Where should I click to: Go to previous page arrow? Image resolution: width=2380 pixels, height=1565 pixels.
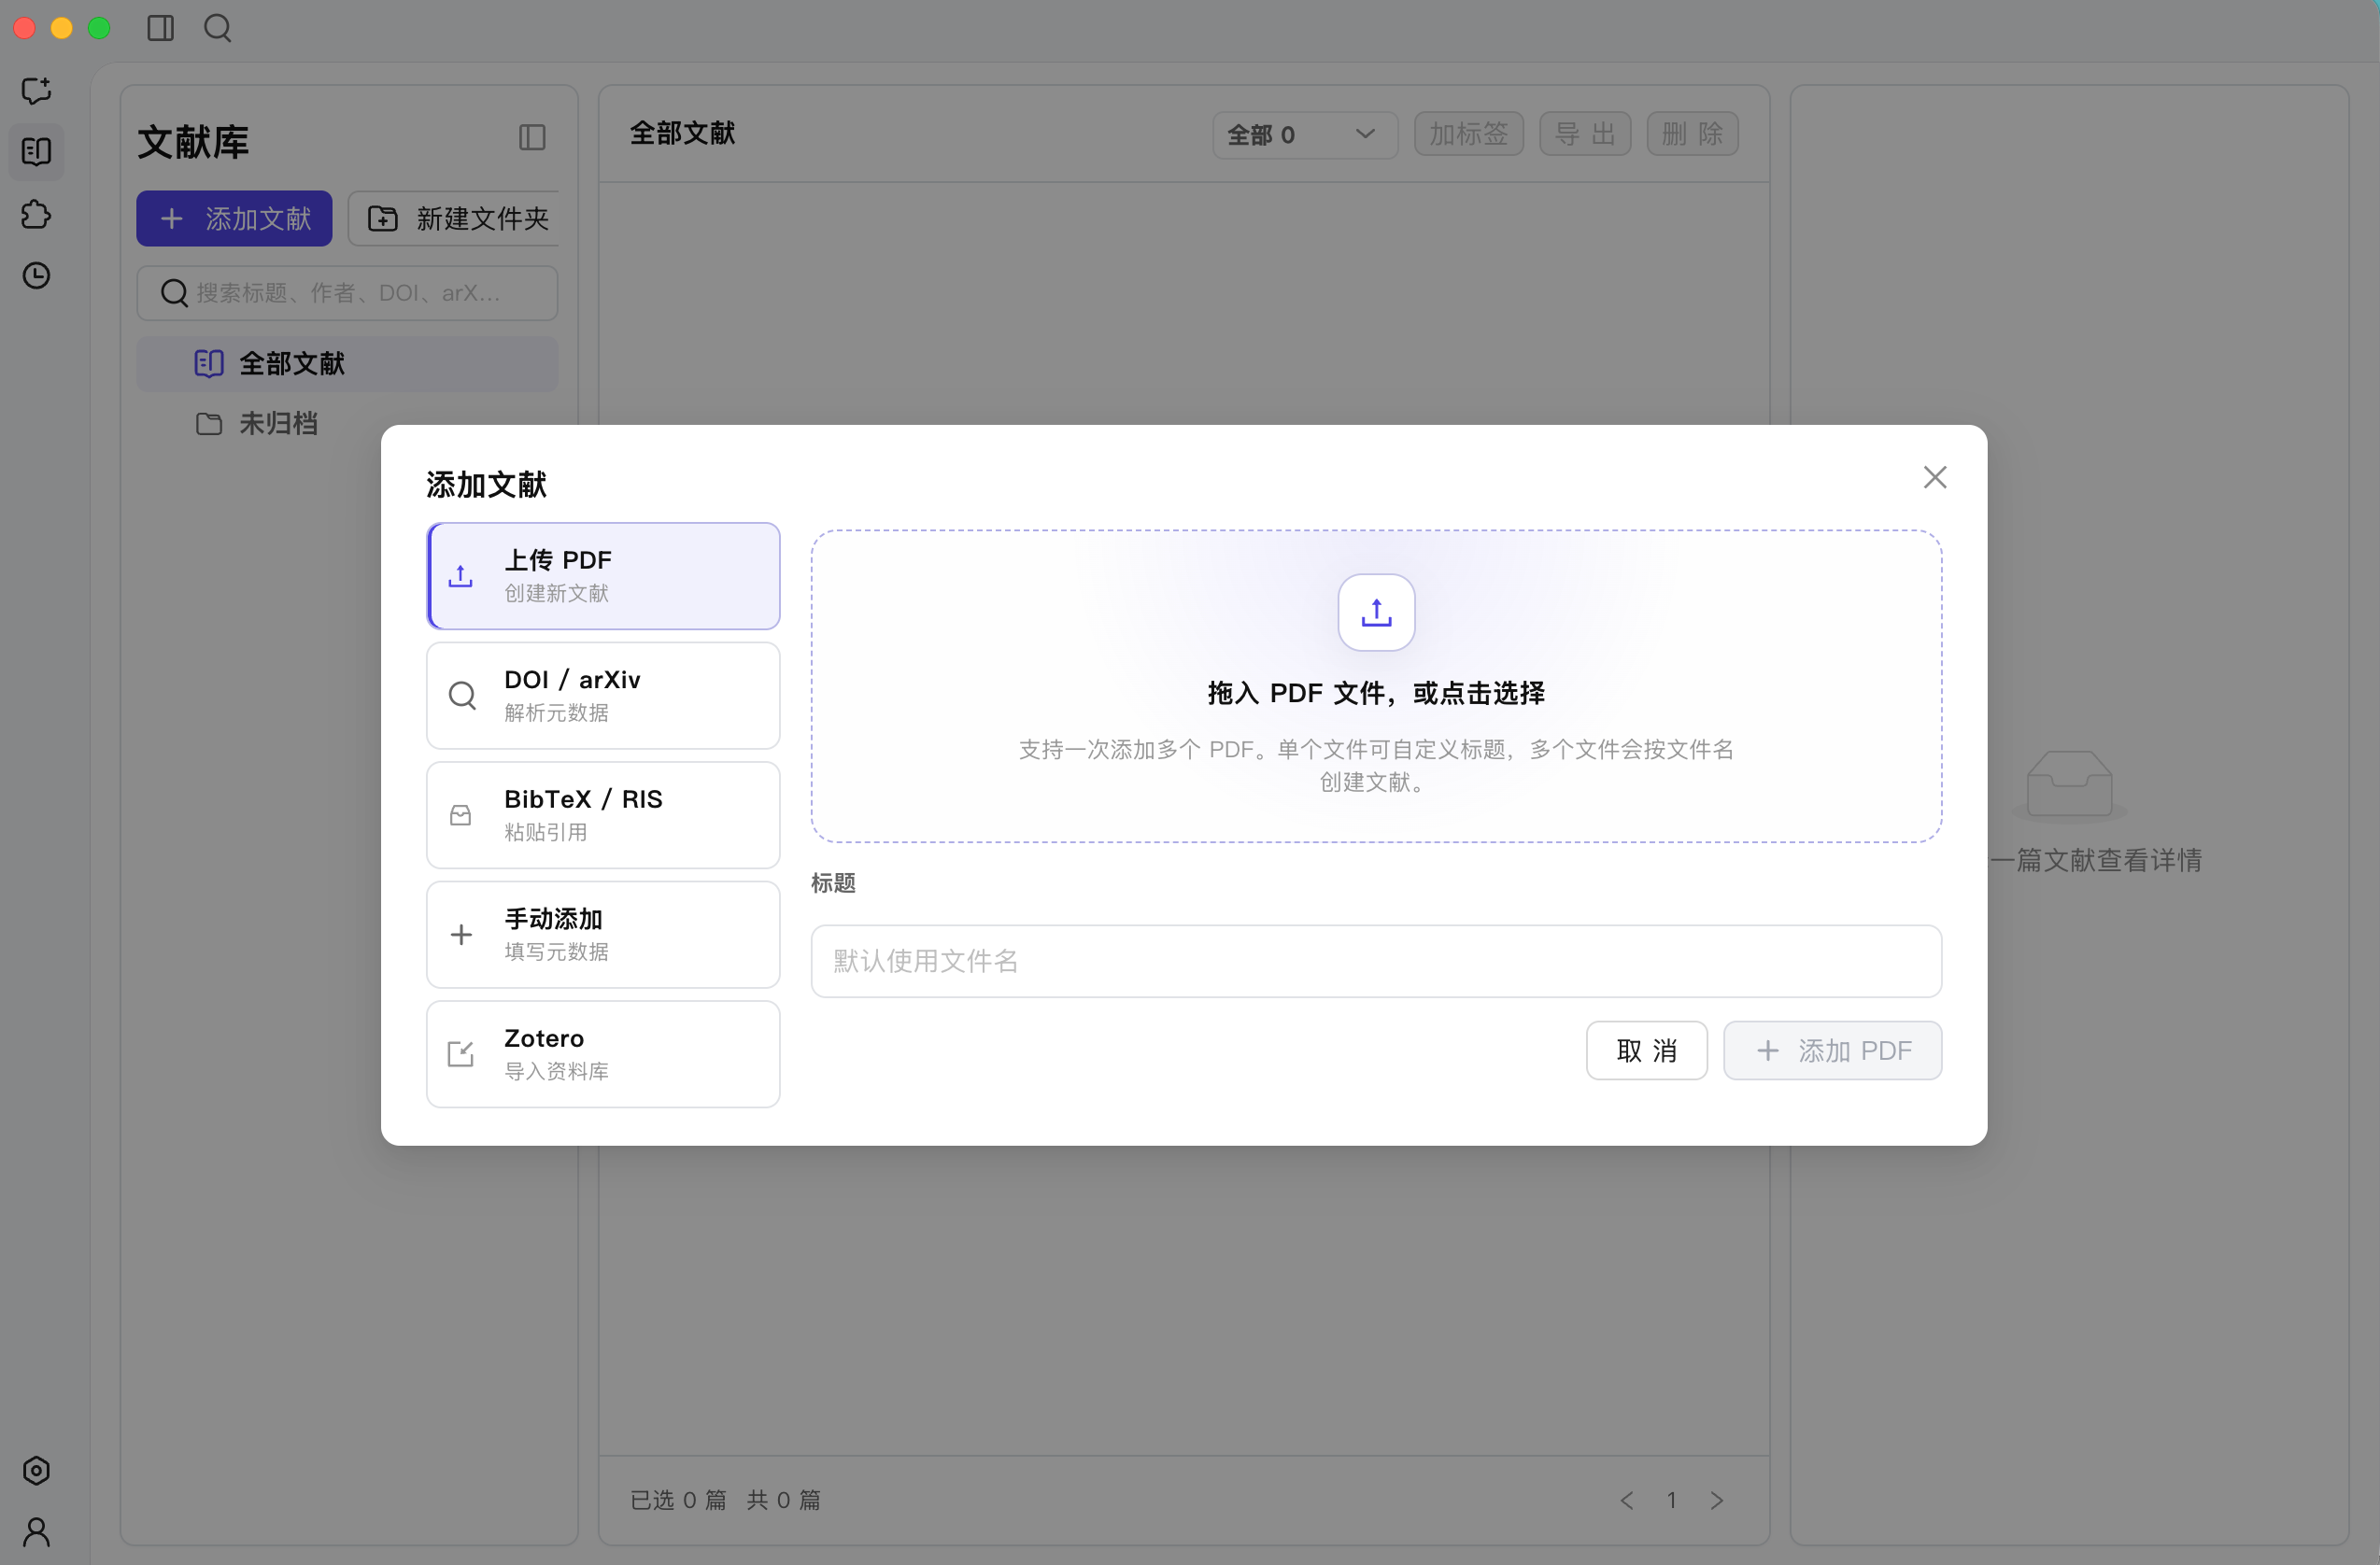[x=1627, y=1500]
